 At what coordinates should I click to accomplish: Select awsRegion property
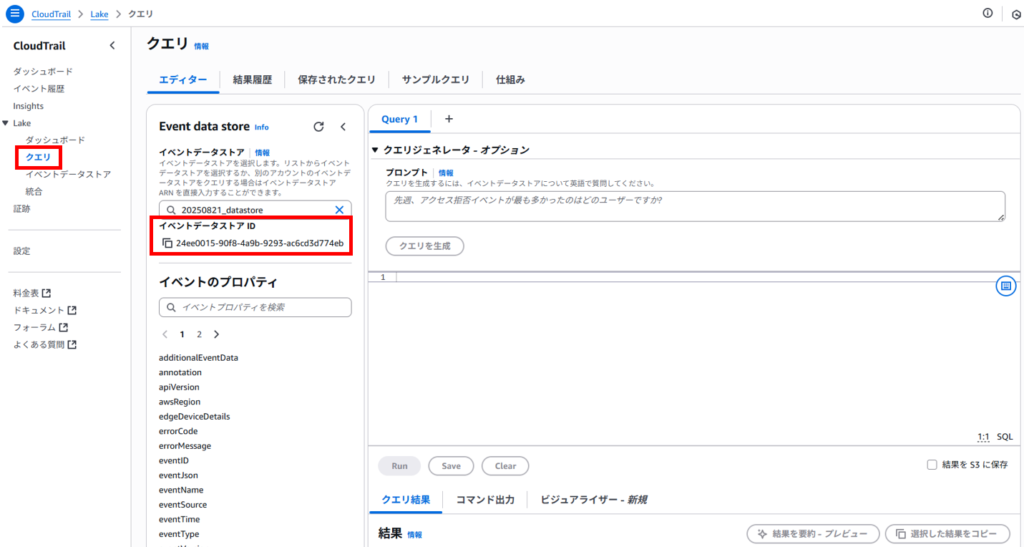tap(180, 402)
